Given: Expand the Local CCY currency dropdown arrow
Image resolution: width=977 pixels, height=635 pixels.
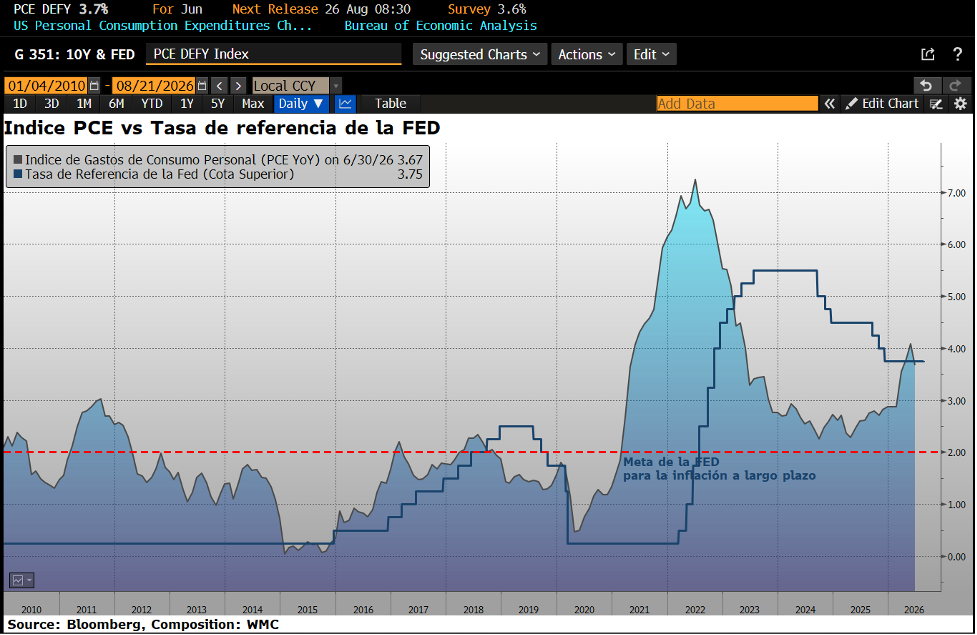Looking at the screenshot, I should click(336, 85).
